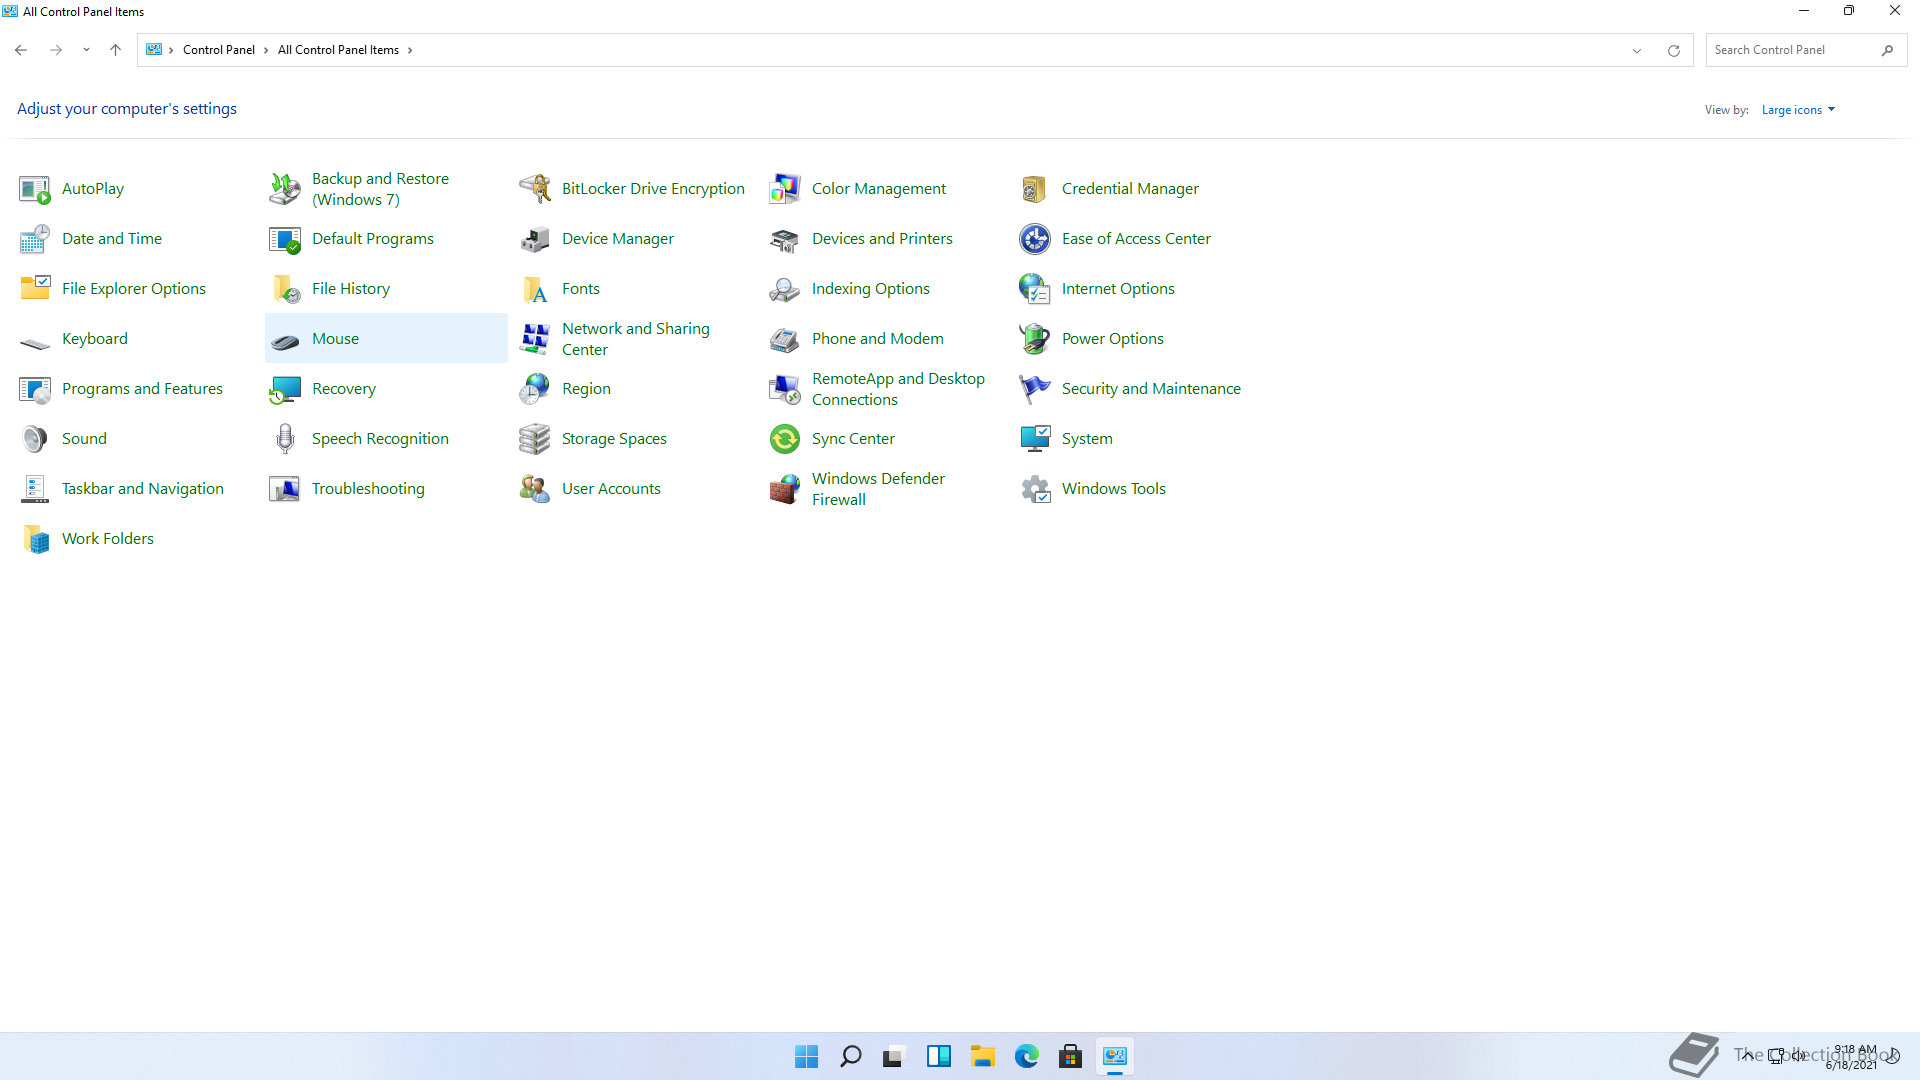
Task: Click the Work Folders link
Action: [108, 538]
